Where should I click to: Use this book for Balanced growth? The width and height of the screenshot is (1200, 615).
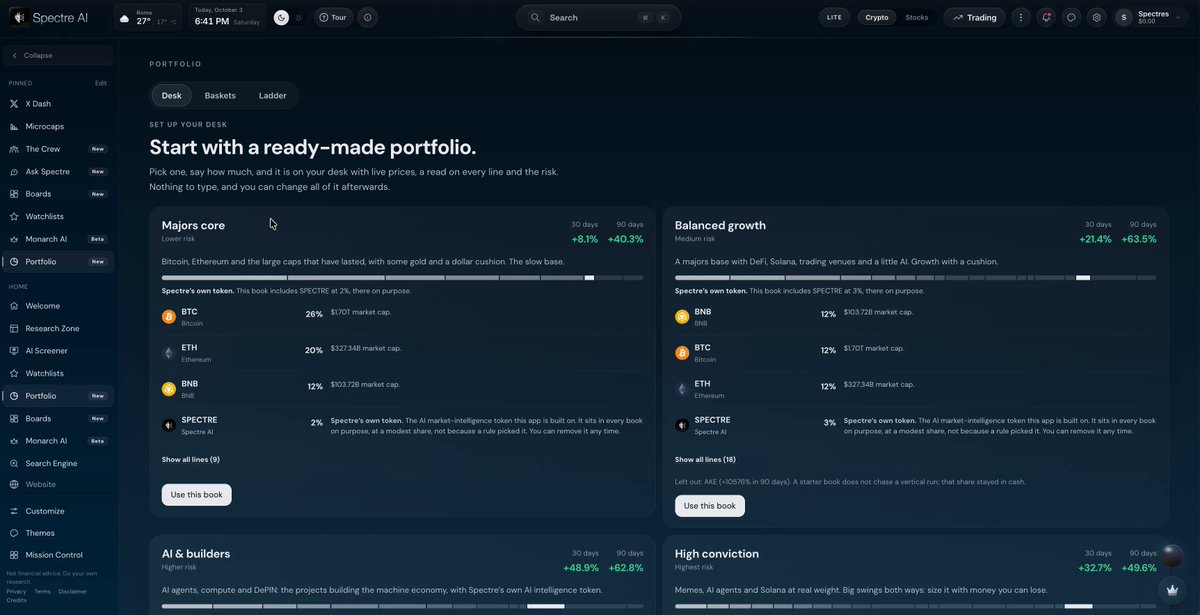pos(710,506)
